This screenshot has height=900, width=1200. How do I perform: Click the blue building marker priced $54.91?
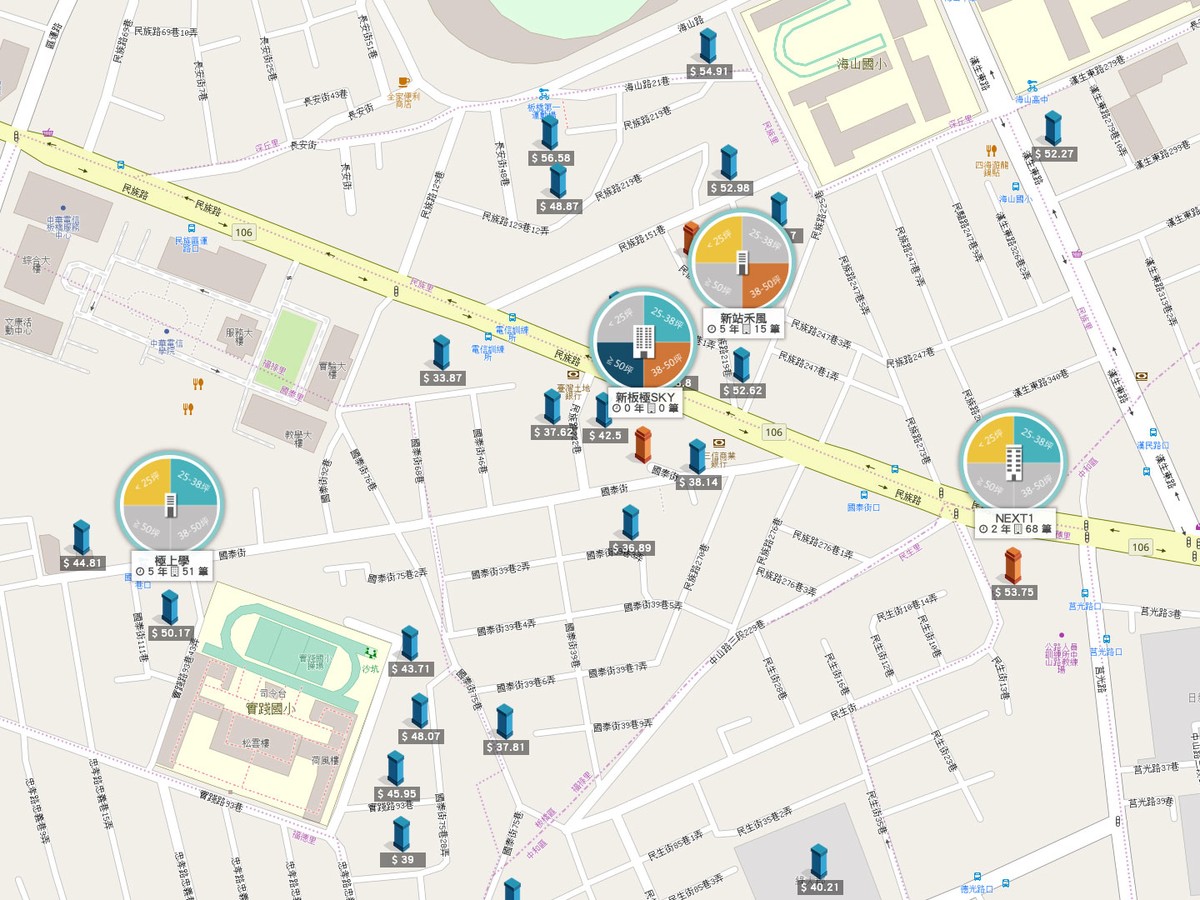click(x=708, y=46)
